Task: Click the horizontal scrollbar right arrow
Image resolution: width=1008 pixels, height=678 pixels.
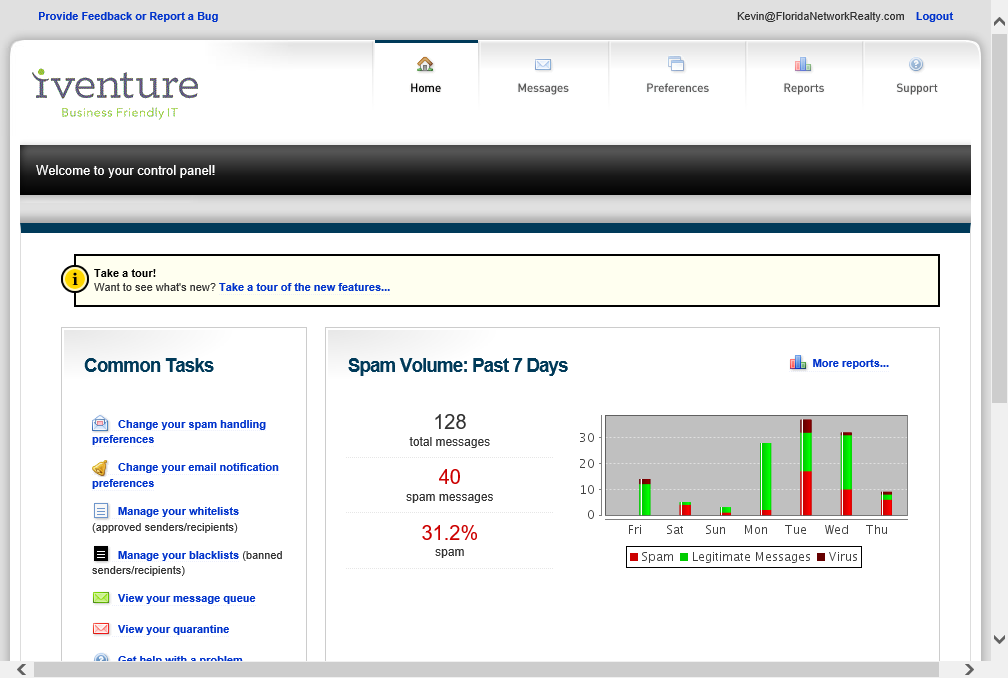Action: point(969,670)
